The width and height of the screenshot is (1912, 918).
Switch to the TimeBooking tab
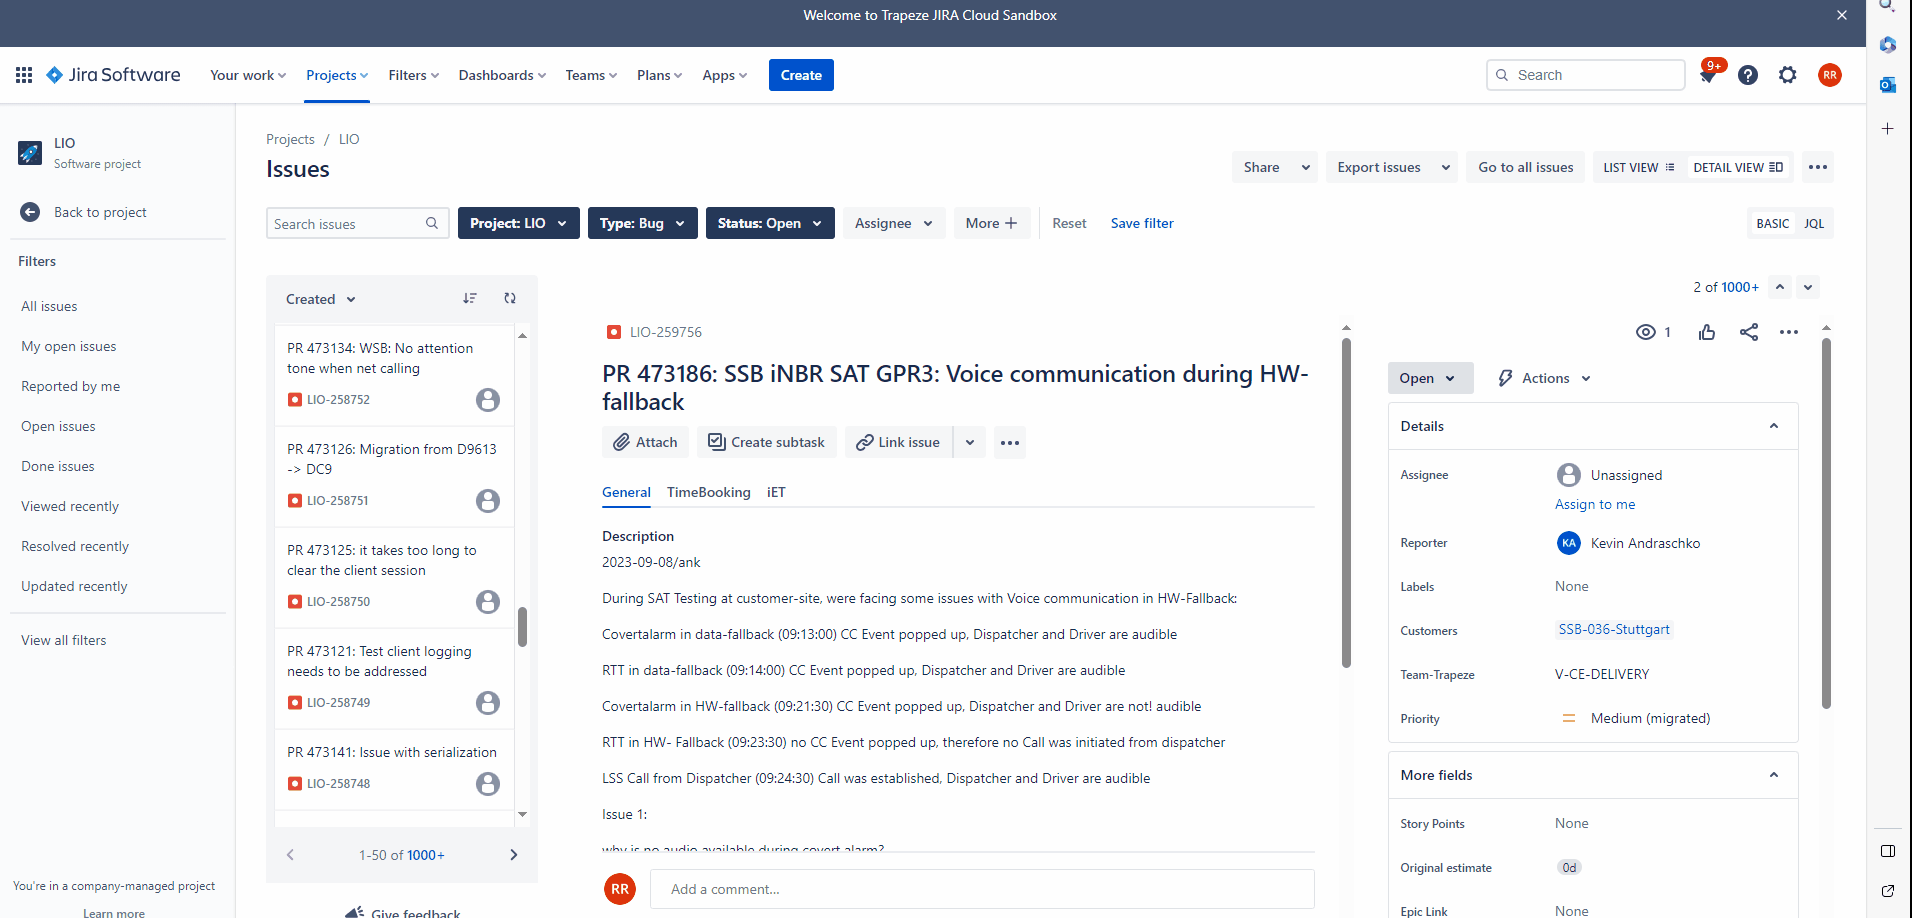(708, 492)
